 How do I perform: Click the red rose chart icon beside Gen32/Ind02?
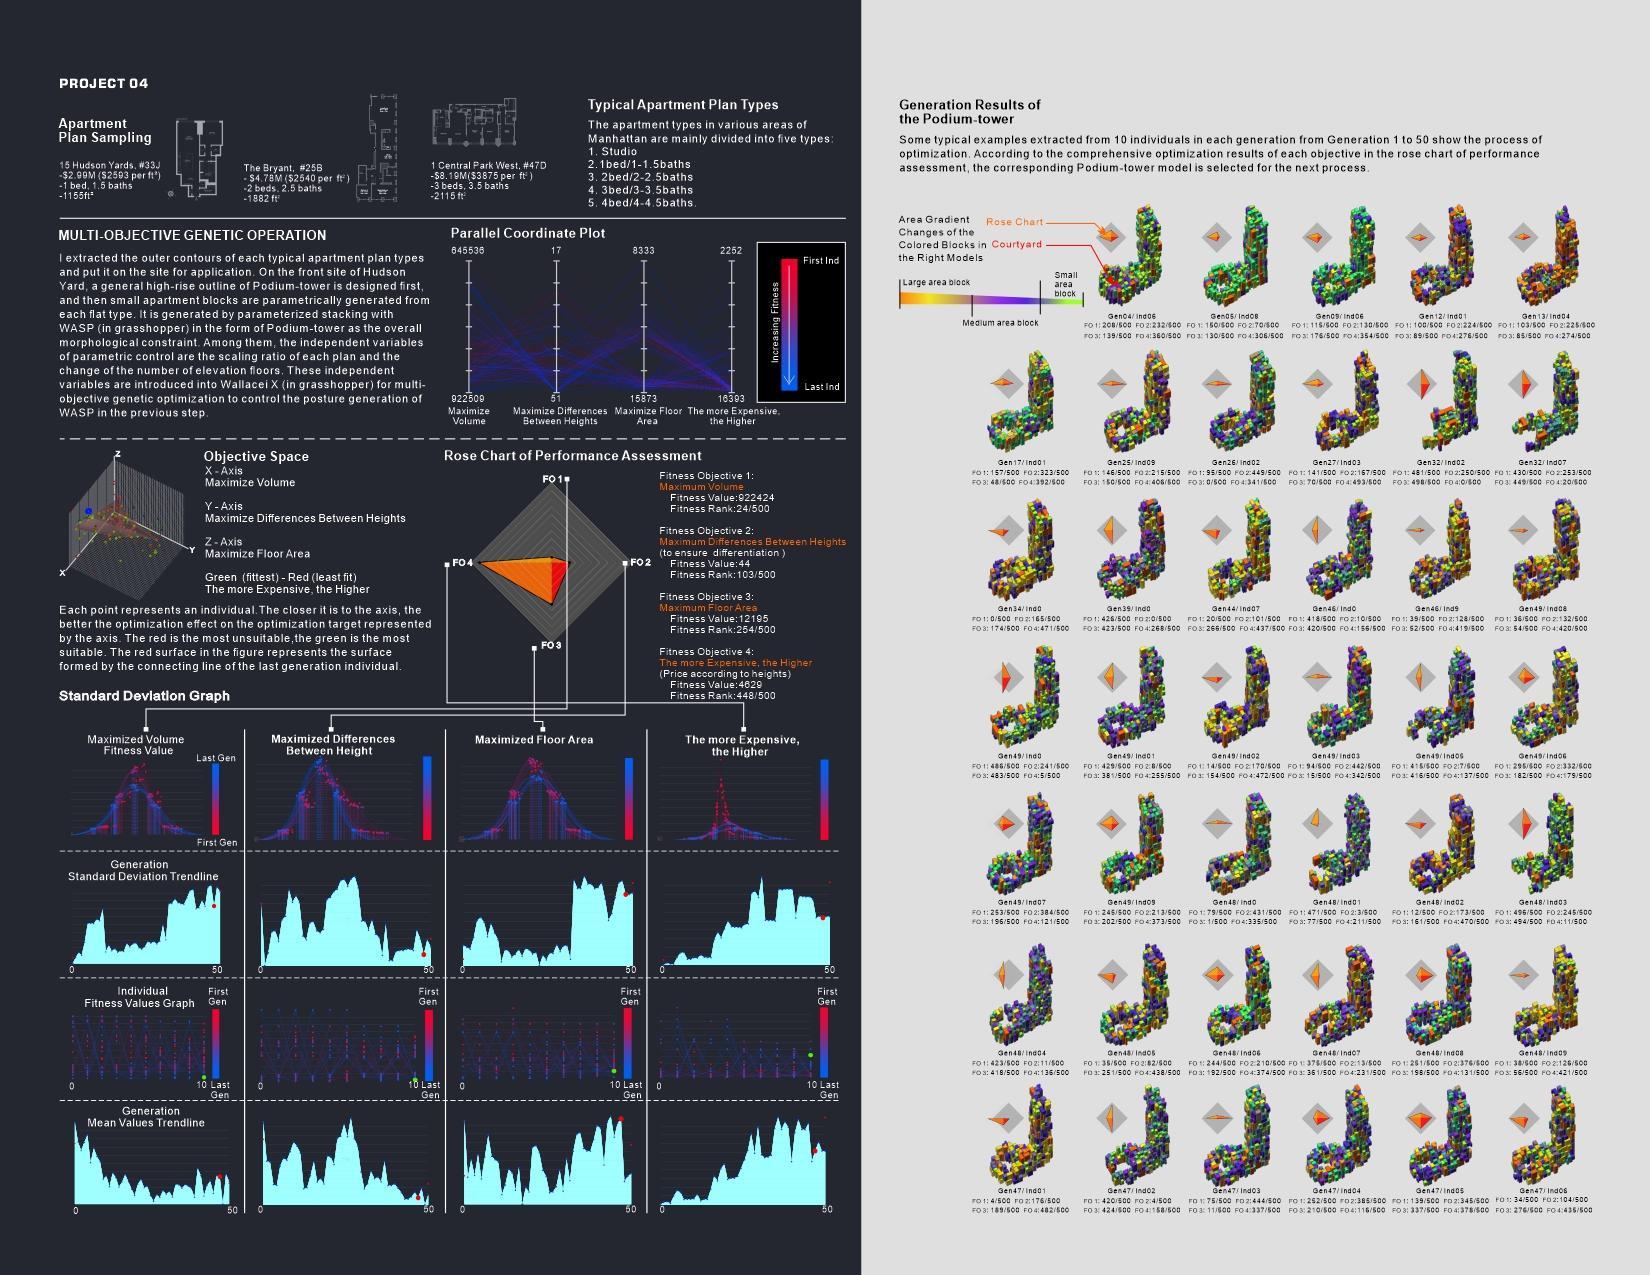pyautogui.click(x=1421, y=384)
